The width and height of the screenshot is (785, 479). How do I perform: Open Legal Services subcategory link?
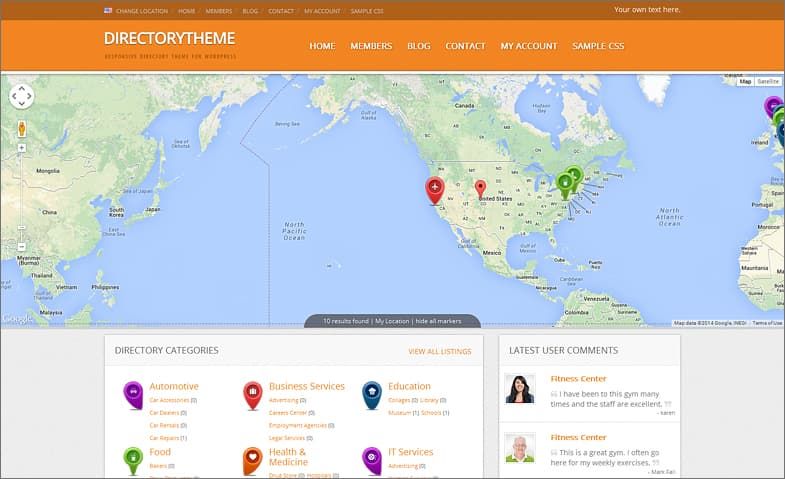coord(287,438)
